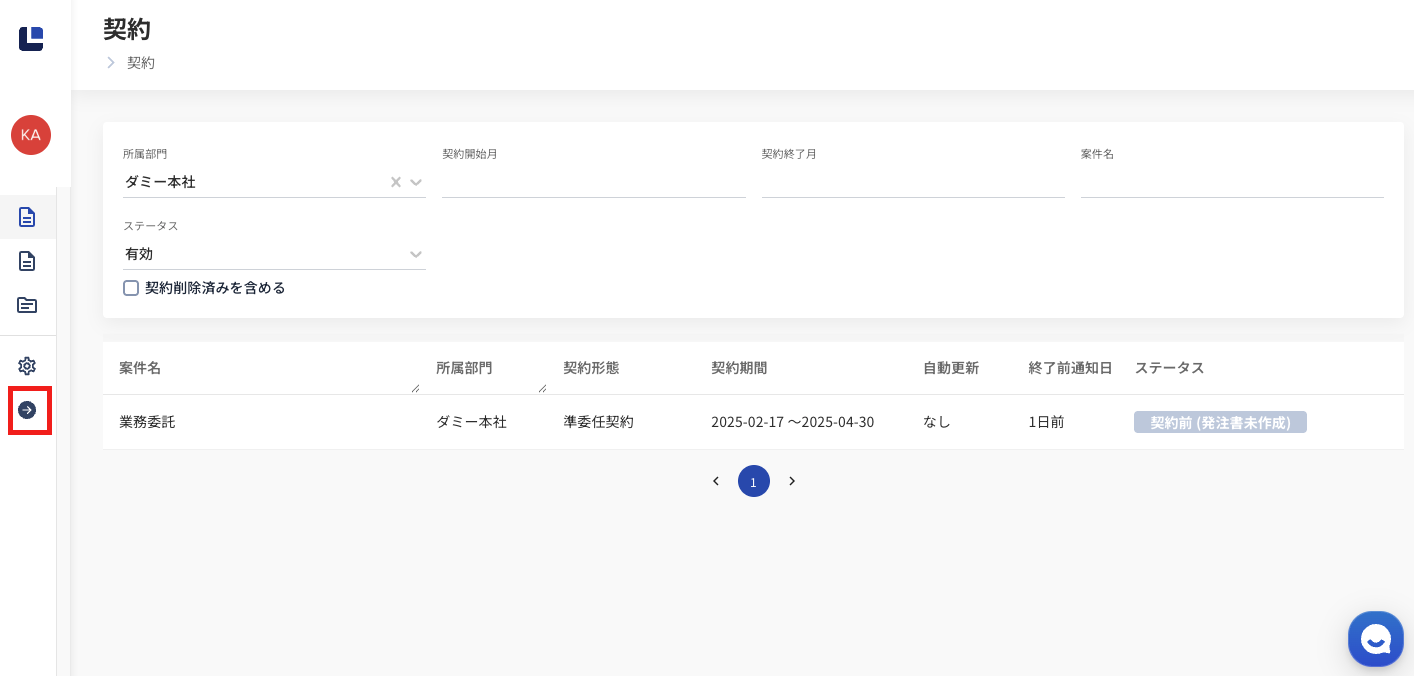The height and width of the screenshot is (676, 1414).
Task: Expand the 所属部門 dropdown chevron
Action: (416, 182)
